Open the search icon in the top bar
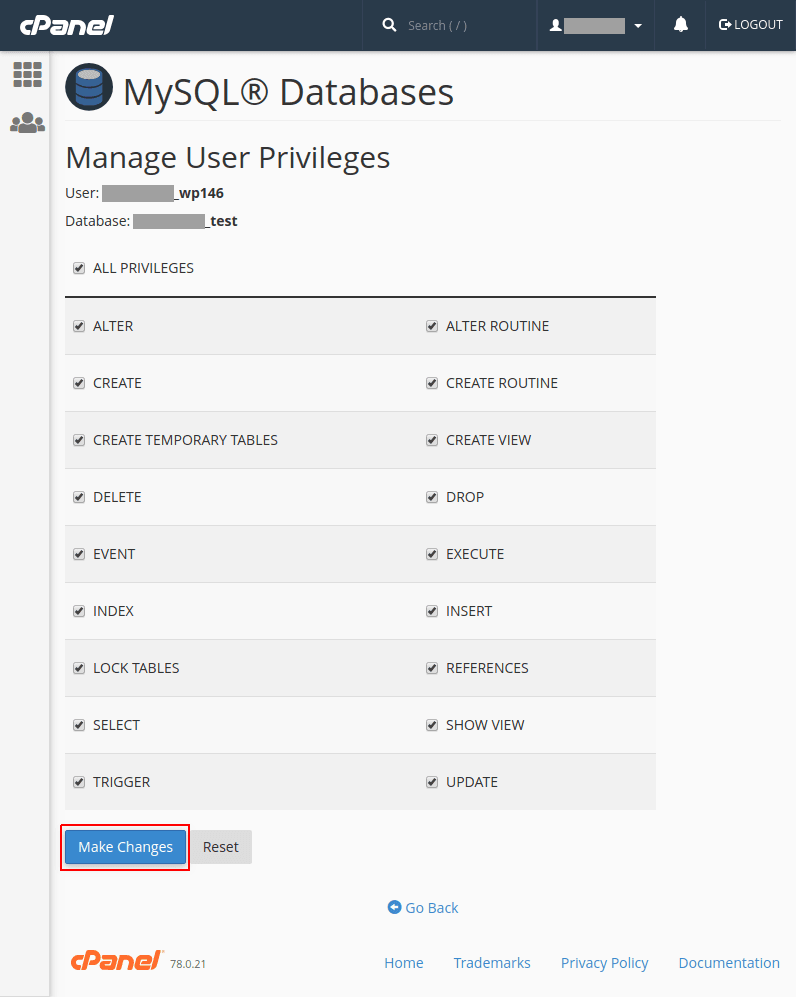The width and height of the screenshot is (796, 997). click(x=390, y=24)
